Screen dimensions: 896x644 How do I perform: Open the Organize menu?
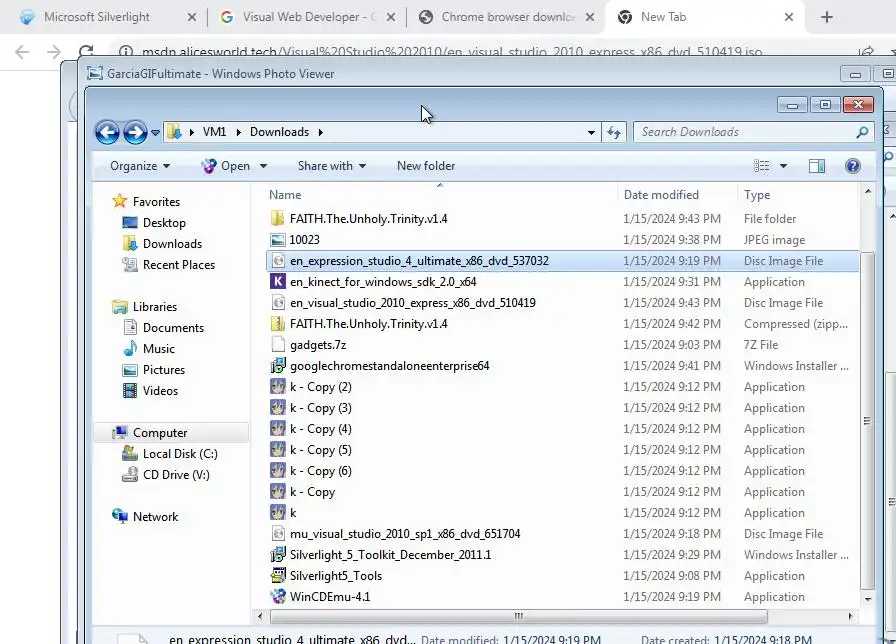(140, 166)
